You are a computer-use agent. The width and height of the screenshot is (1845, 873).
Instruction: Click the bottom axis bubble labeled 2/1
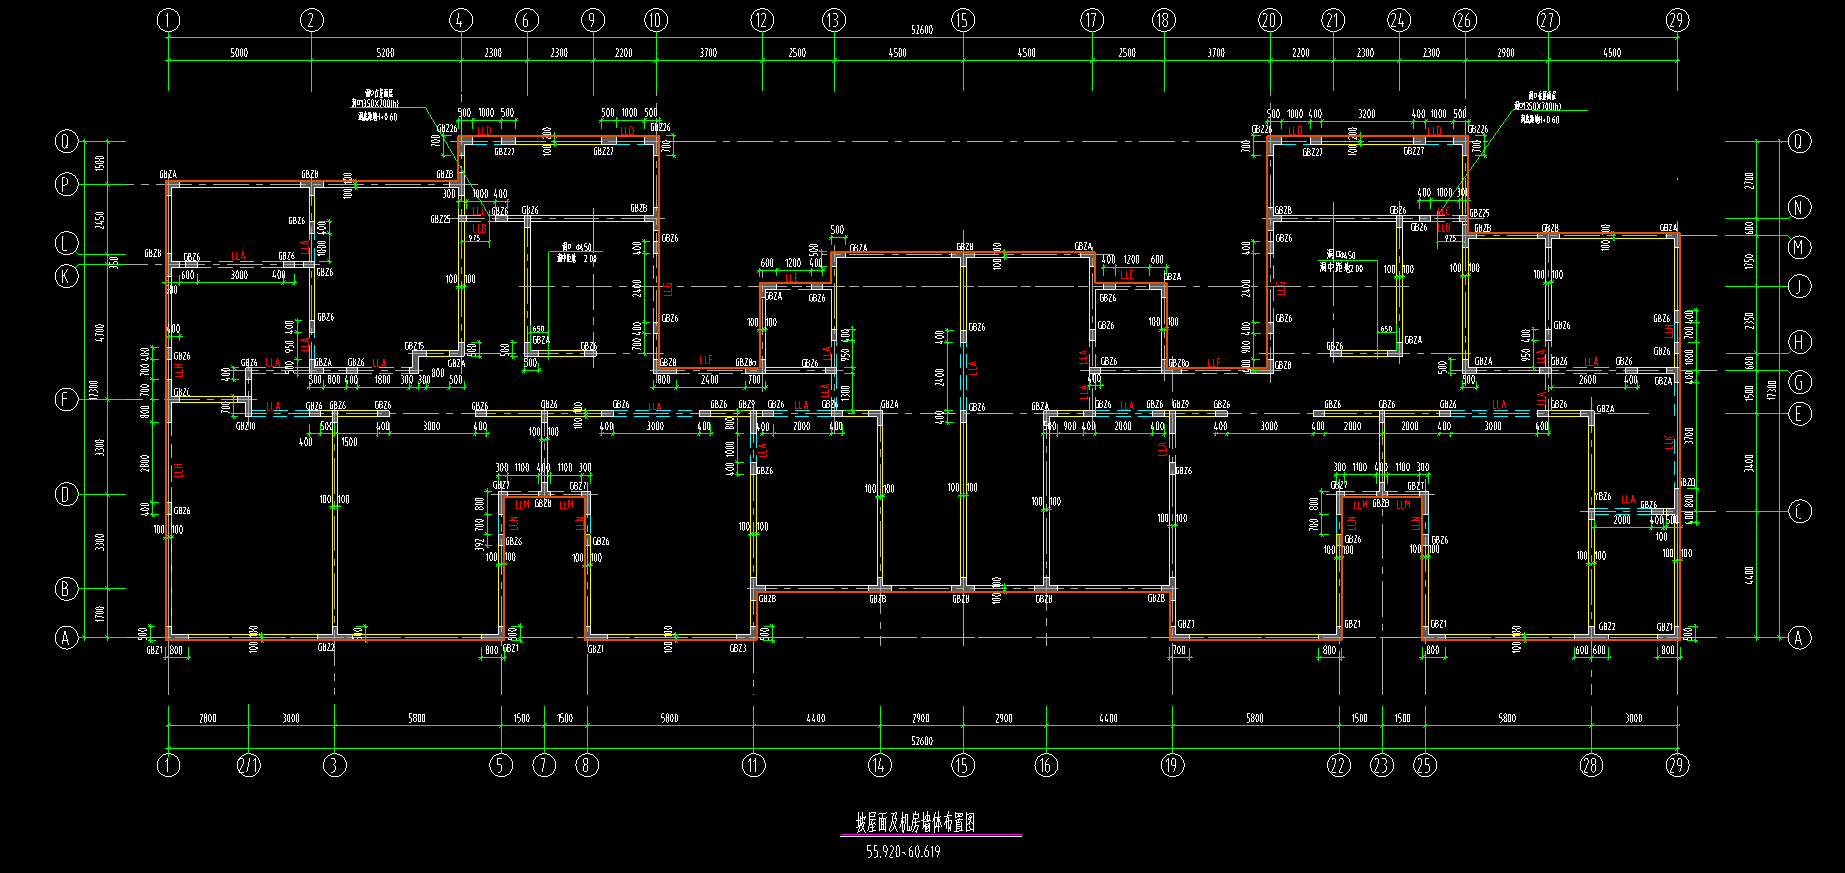coord(248,766)
